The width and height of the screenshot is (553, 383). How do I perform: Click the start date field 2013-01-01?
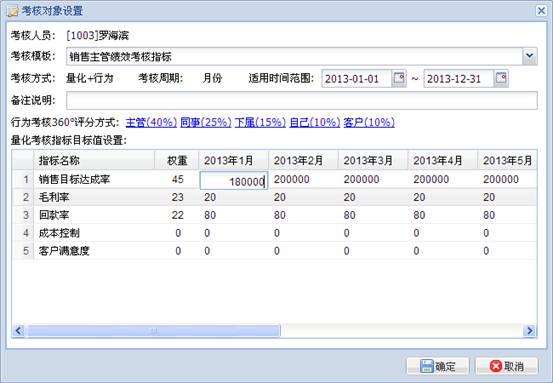point(357,79)
